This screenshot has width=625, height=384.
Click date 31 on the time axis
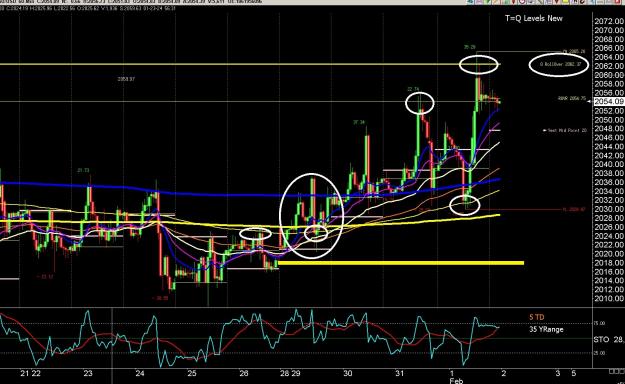(x=400, y=374)
